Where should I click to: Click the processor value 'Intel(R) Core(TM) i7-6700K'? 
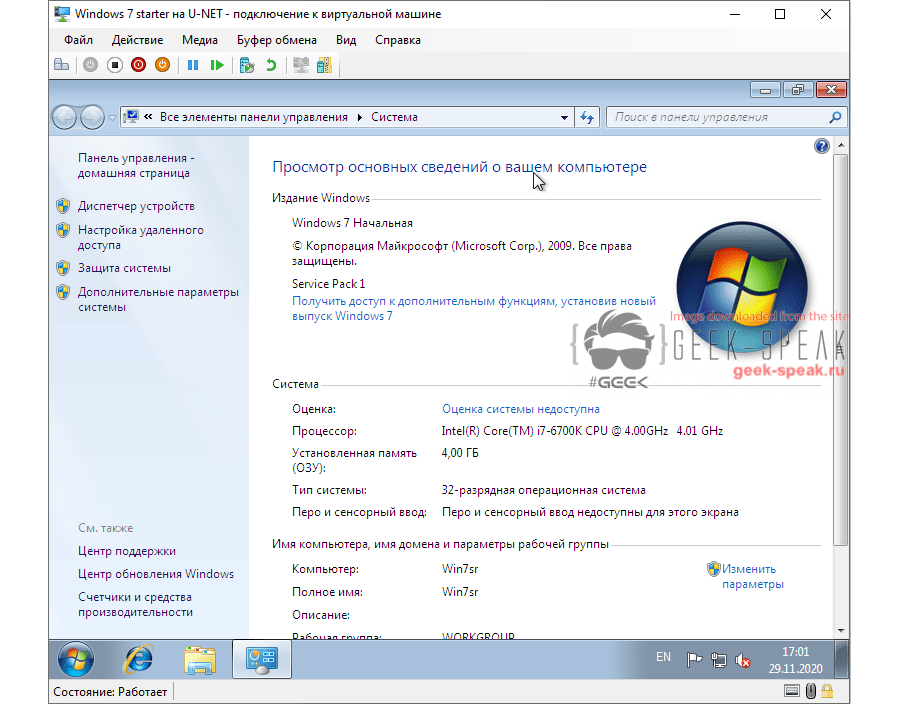click(x=512, y=431)
